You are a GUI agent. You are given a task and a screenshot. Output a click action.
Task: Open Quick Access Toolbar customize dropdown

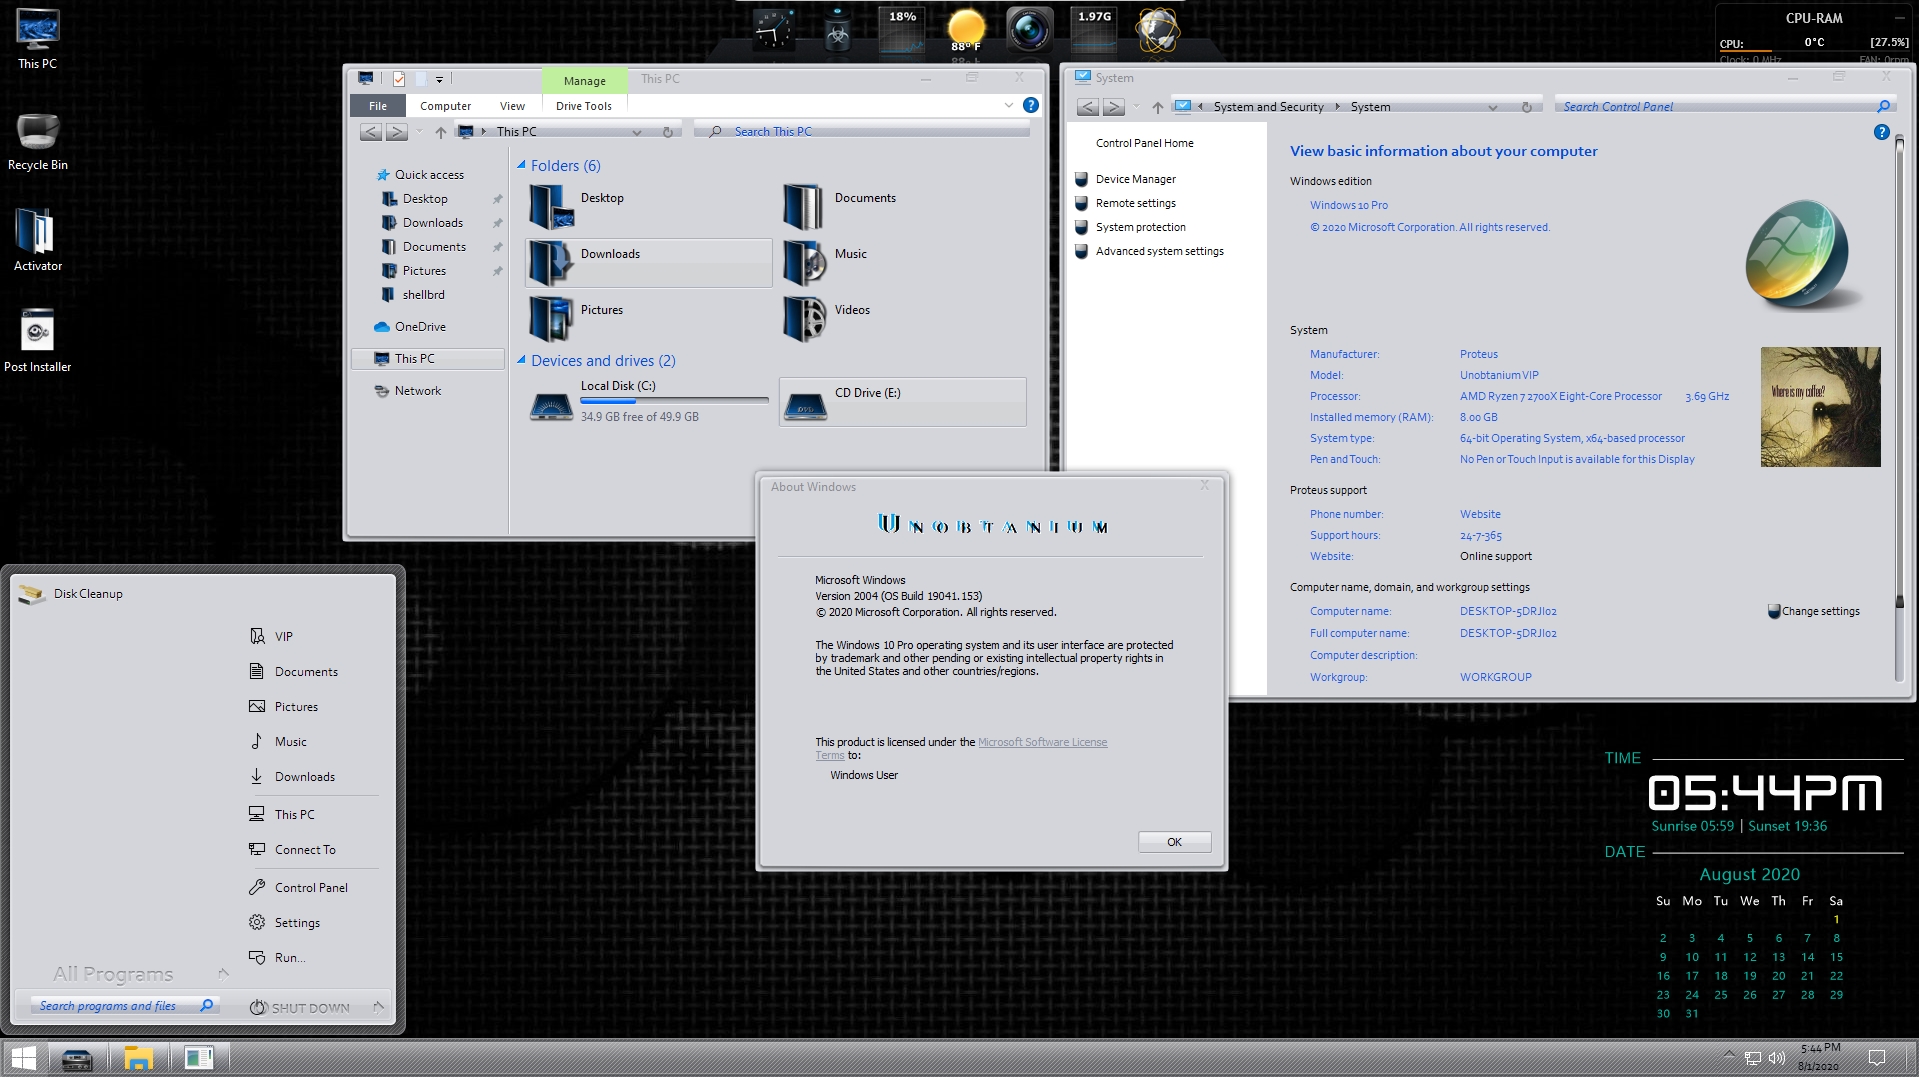pos(439,79)
